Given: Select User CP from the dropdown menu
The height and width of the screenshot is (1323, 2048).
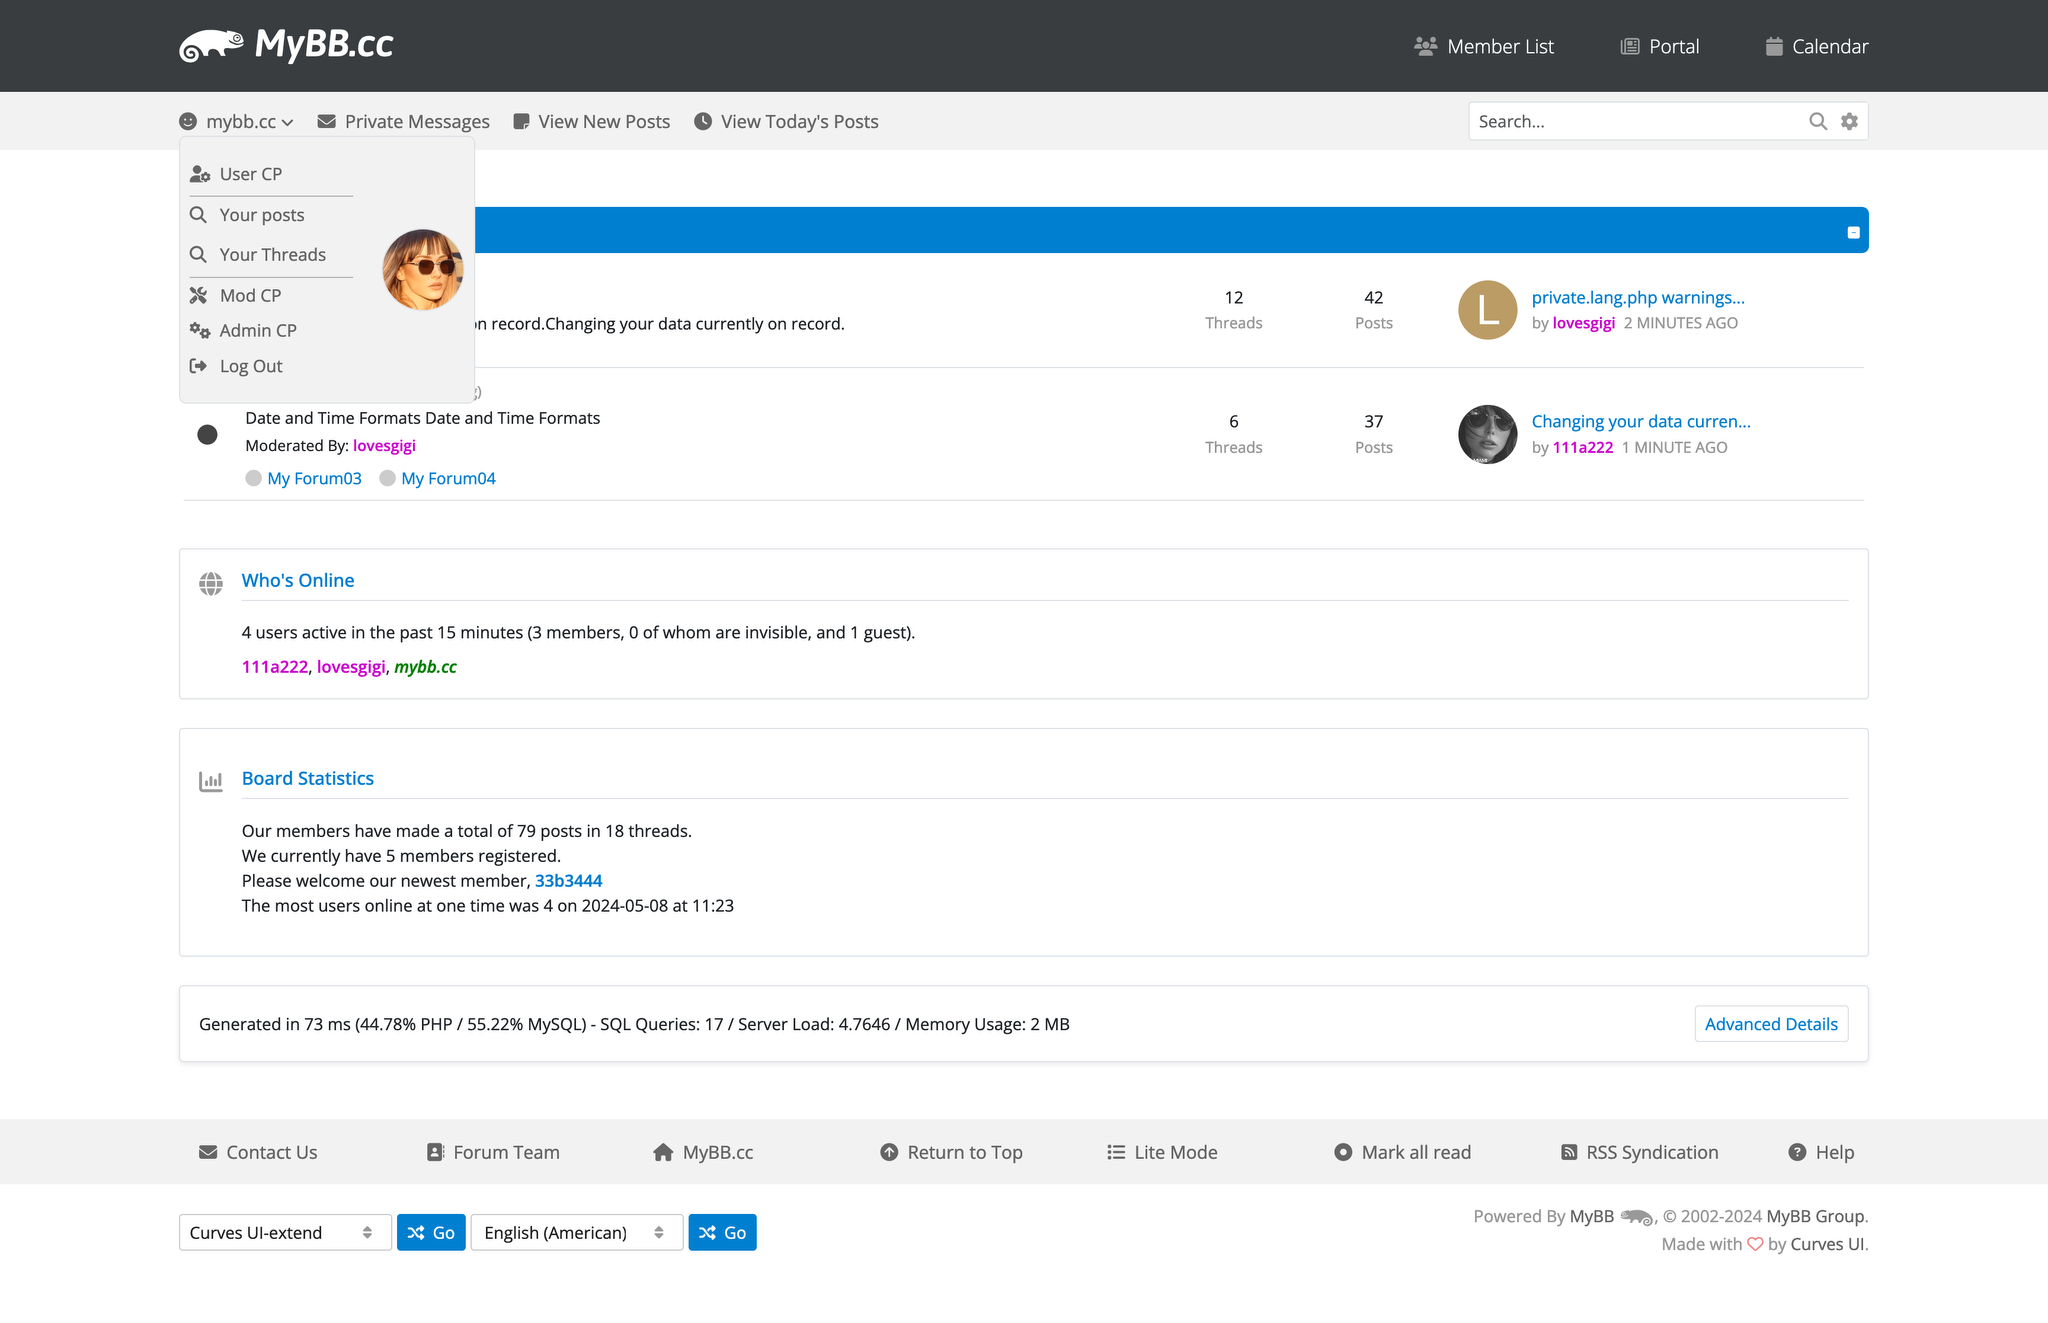Looking at the screenshot, I should pos(251,173).
